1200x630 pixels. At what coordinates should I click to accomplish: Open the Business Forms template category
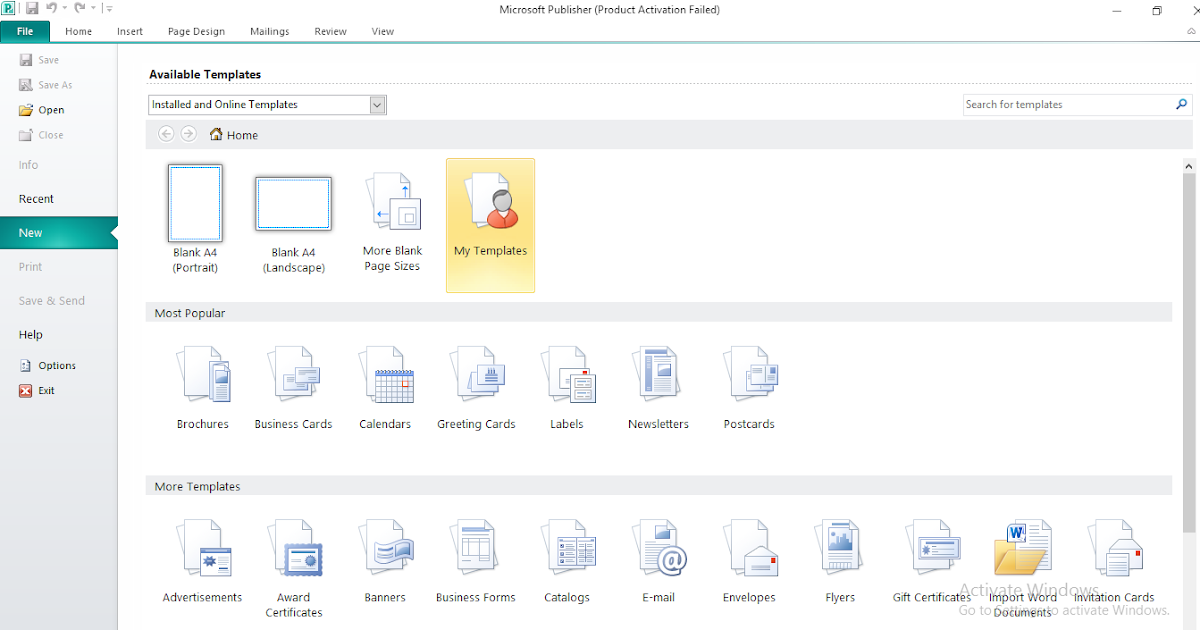[x=476, y=561]
